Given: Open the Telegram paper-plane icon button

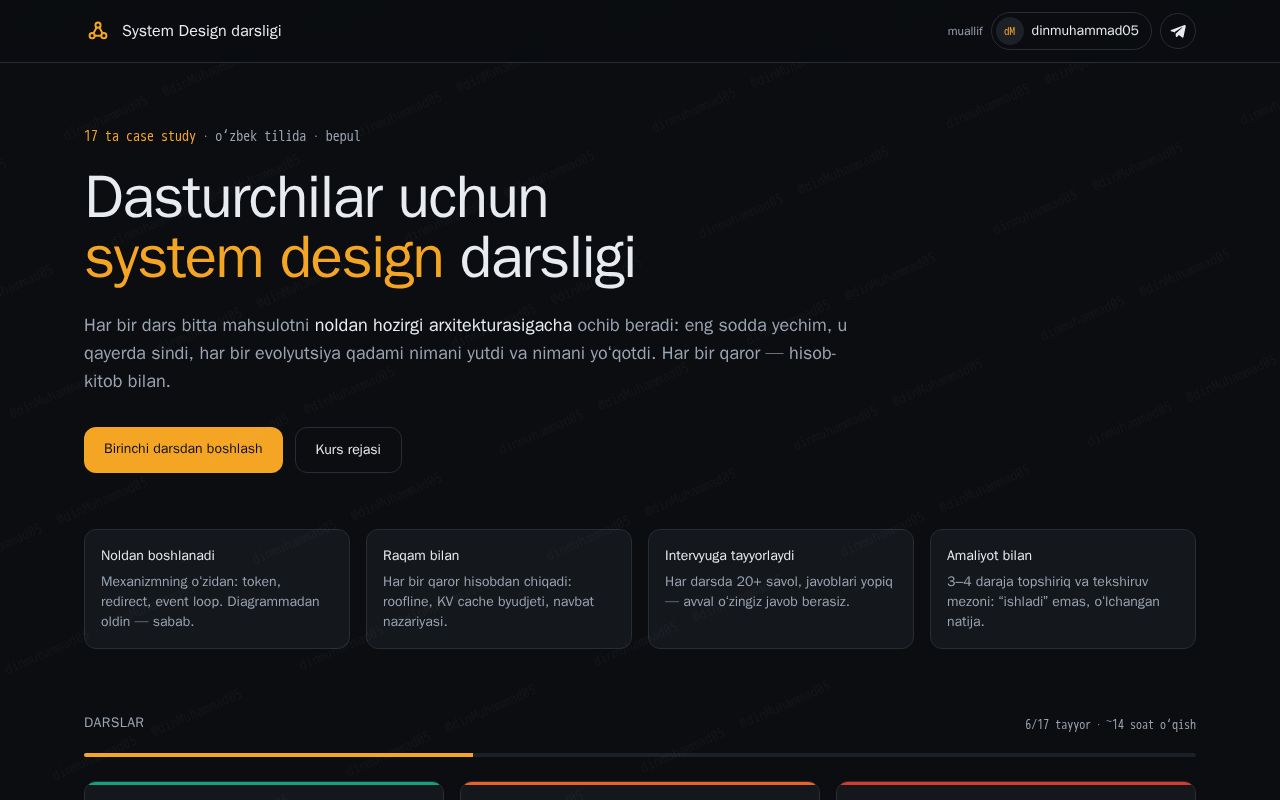Looking at the screenshot, I should click(x=1178, y=31).
